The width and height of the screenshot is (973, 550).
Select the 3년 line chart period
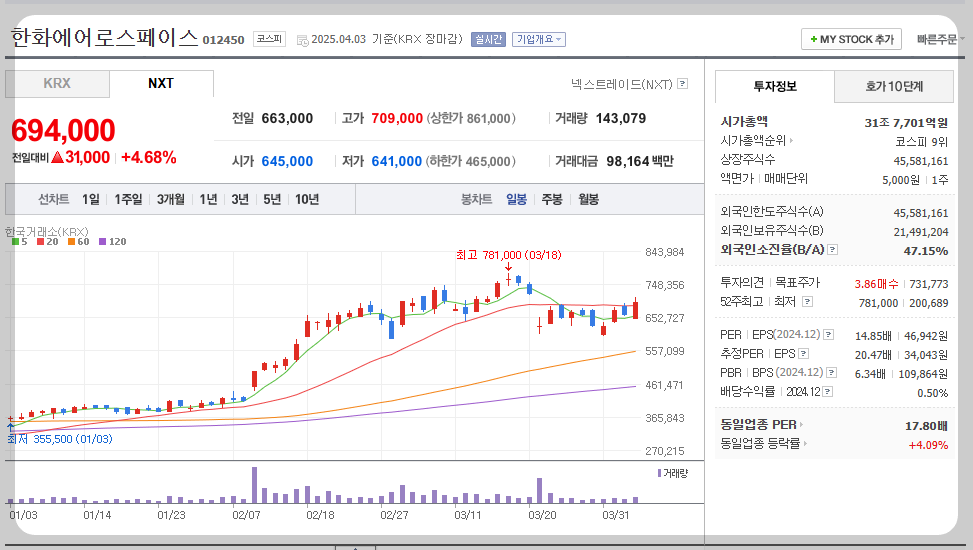(240, 199)
